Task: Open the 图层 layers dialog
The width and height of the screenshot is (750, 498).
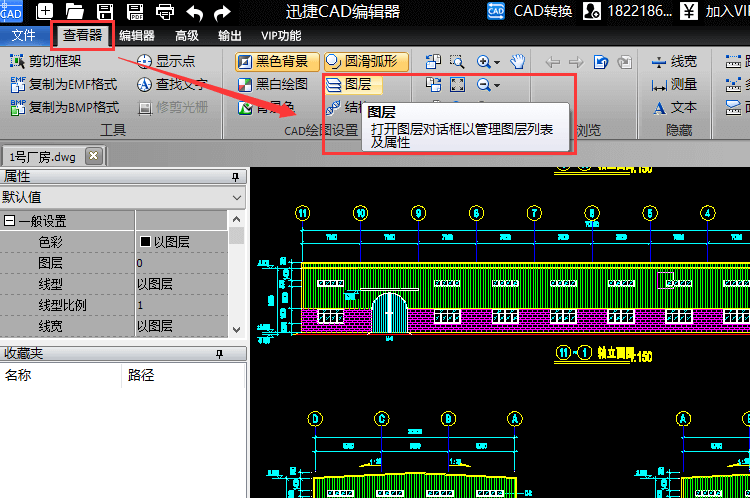Action: (353, 85)
